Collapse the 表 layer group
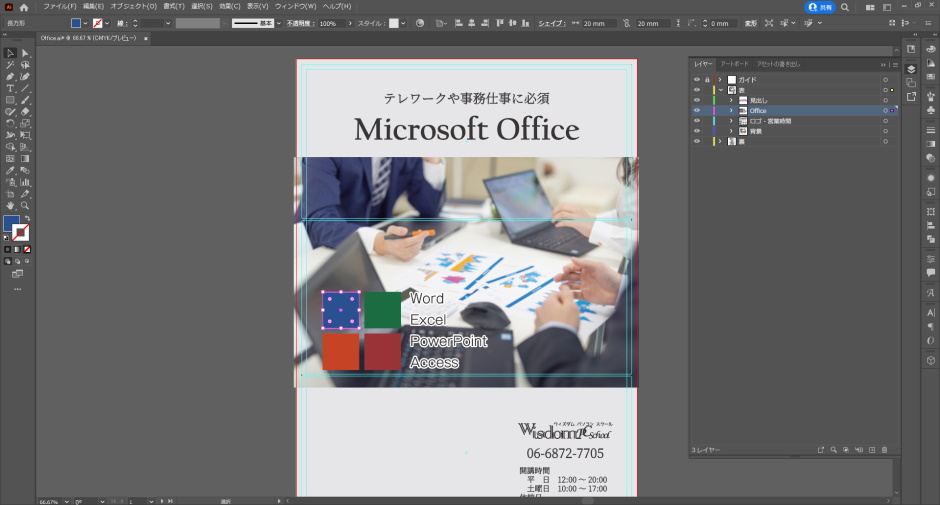This screenshot has height=505, width=940. coord(720,90)
